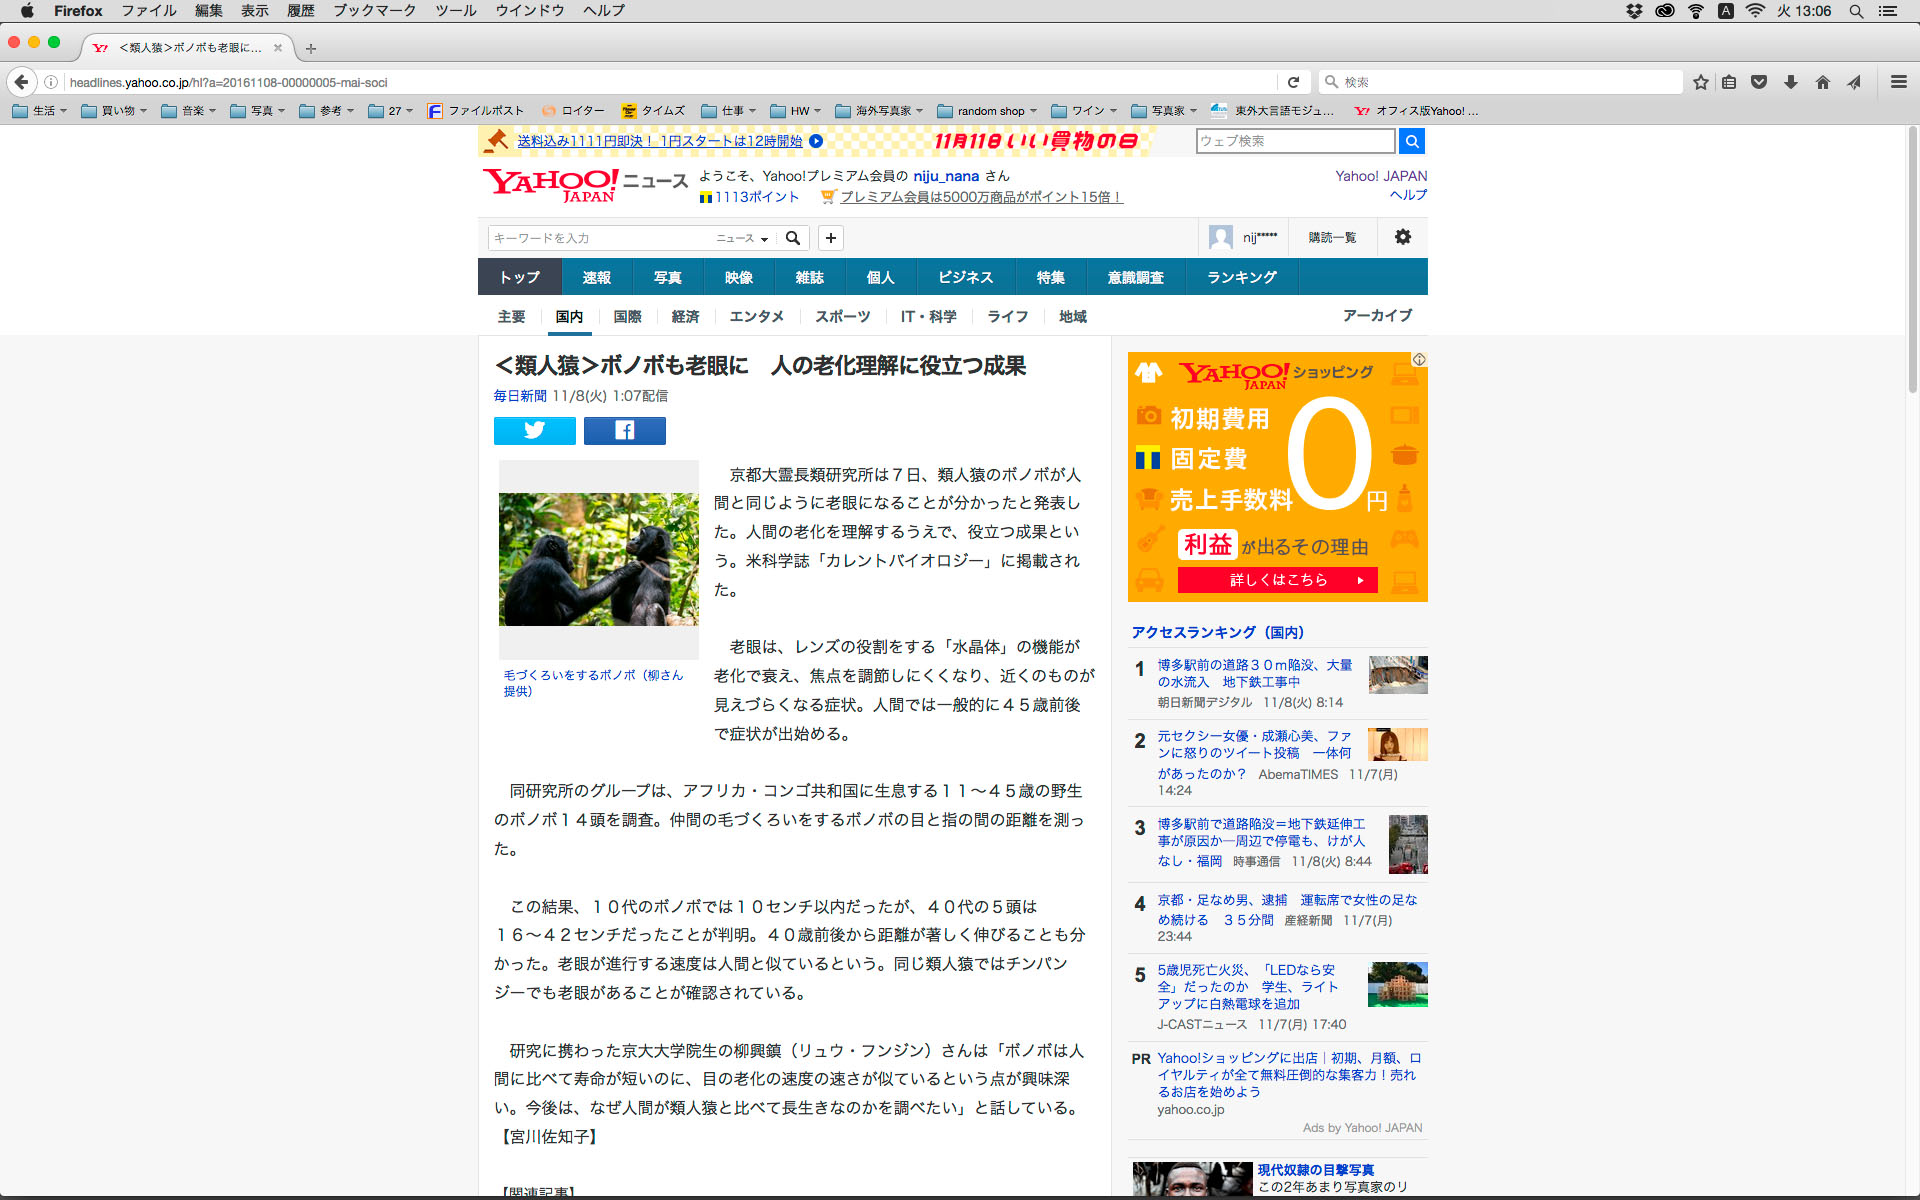This screenshot has width=1920, height=1200.
Task: Open the 海外写真家 bookmark folder dropdown
Action: (878, 111)
